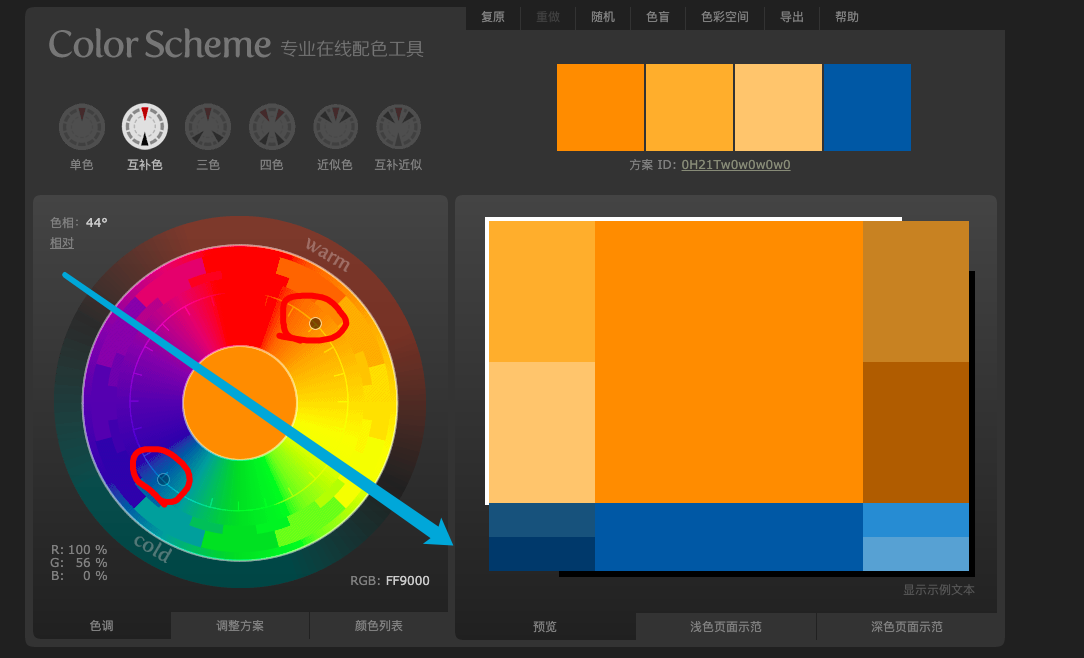Toggle 相对 (relative) adjustment mode
The height and width of the screenshot is (658, 1084).
(x=62, y=242)
